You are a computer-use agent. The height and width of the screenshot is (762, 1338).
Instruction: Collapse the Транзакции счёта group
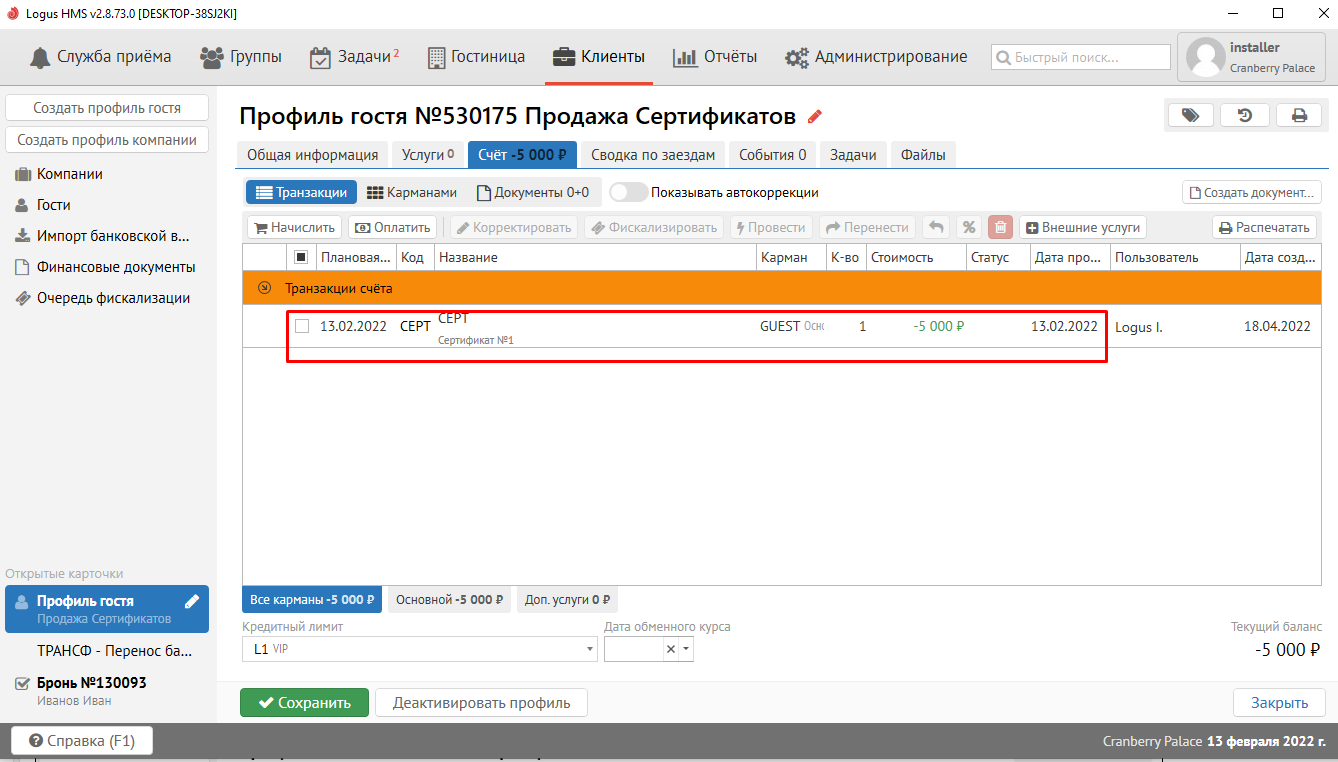tap(264, 288)
